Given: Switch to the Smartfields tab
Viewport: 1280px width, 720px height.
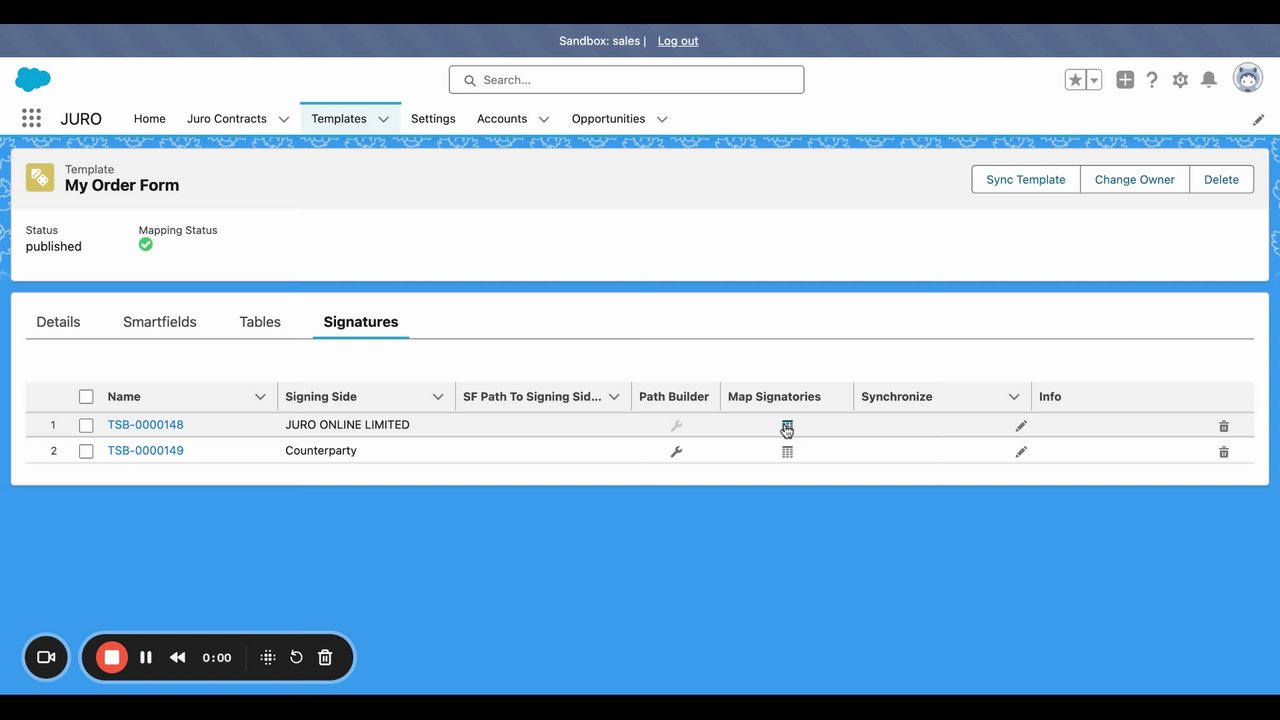Looking at the screenshot, I should click(x=160, y=322).
